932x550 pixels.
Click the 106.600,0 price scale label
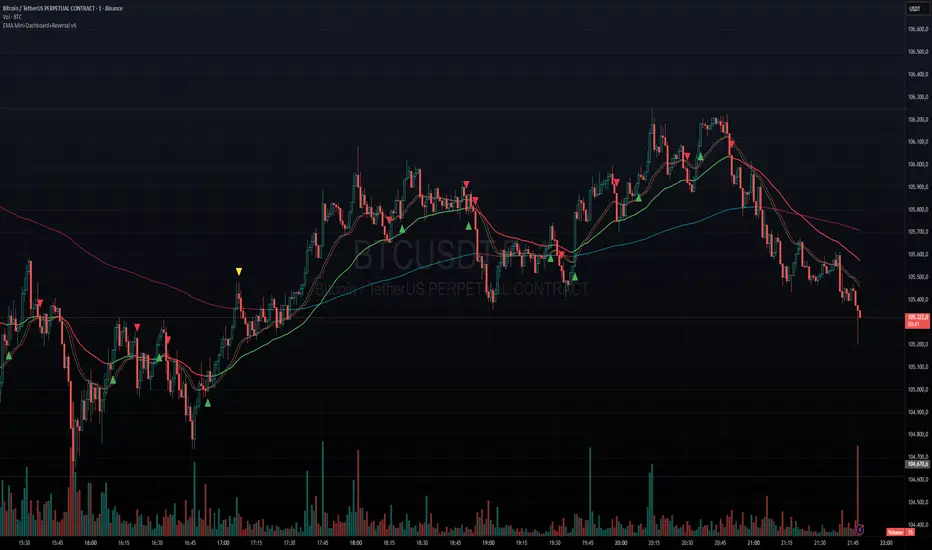pyautogui.click(x=918, y=29)
